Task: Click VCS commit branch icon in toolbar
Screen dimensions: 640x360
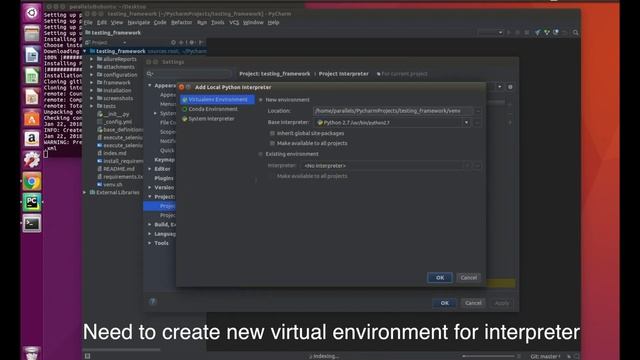Action: coord(547,33)
